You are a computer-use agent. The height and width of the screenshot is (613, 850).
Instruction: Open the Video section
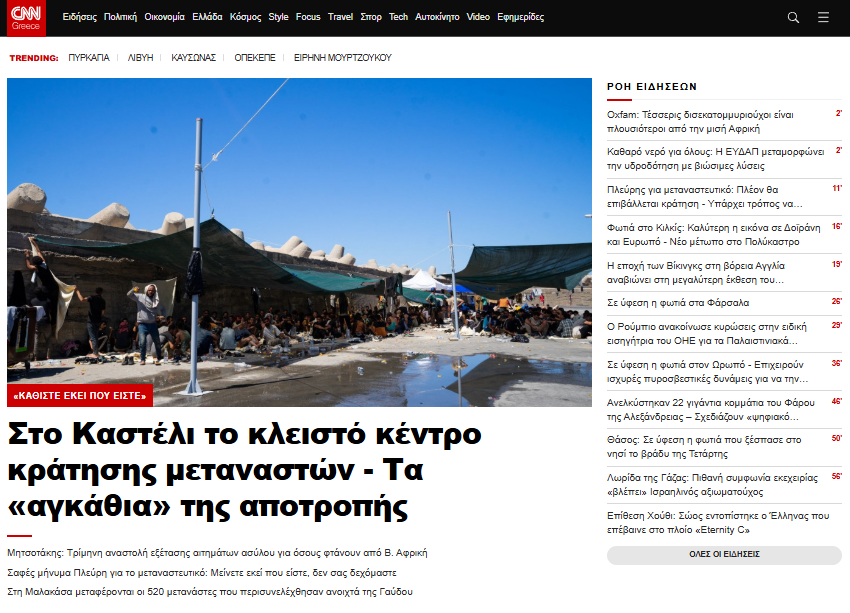click(x=478, y=17)
